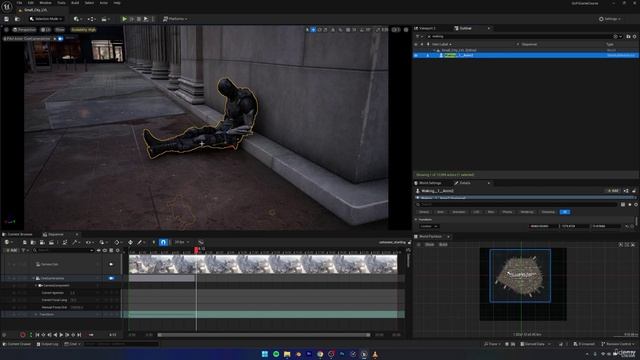Open the Sequencer frame rate dropdown

(181, 242)
